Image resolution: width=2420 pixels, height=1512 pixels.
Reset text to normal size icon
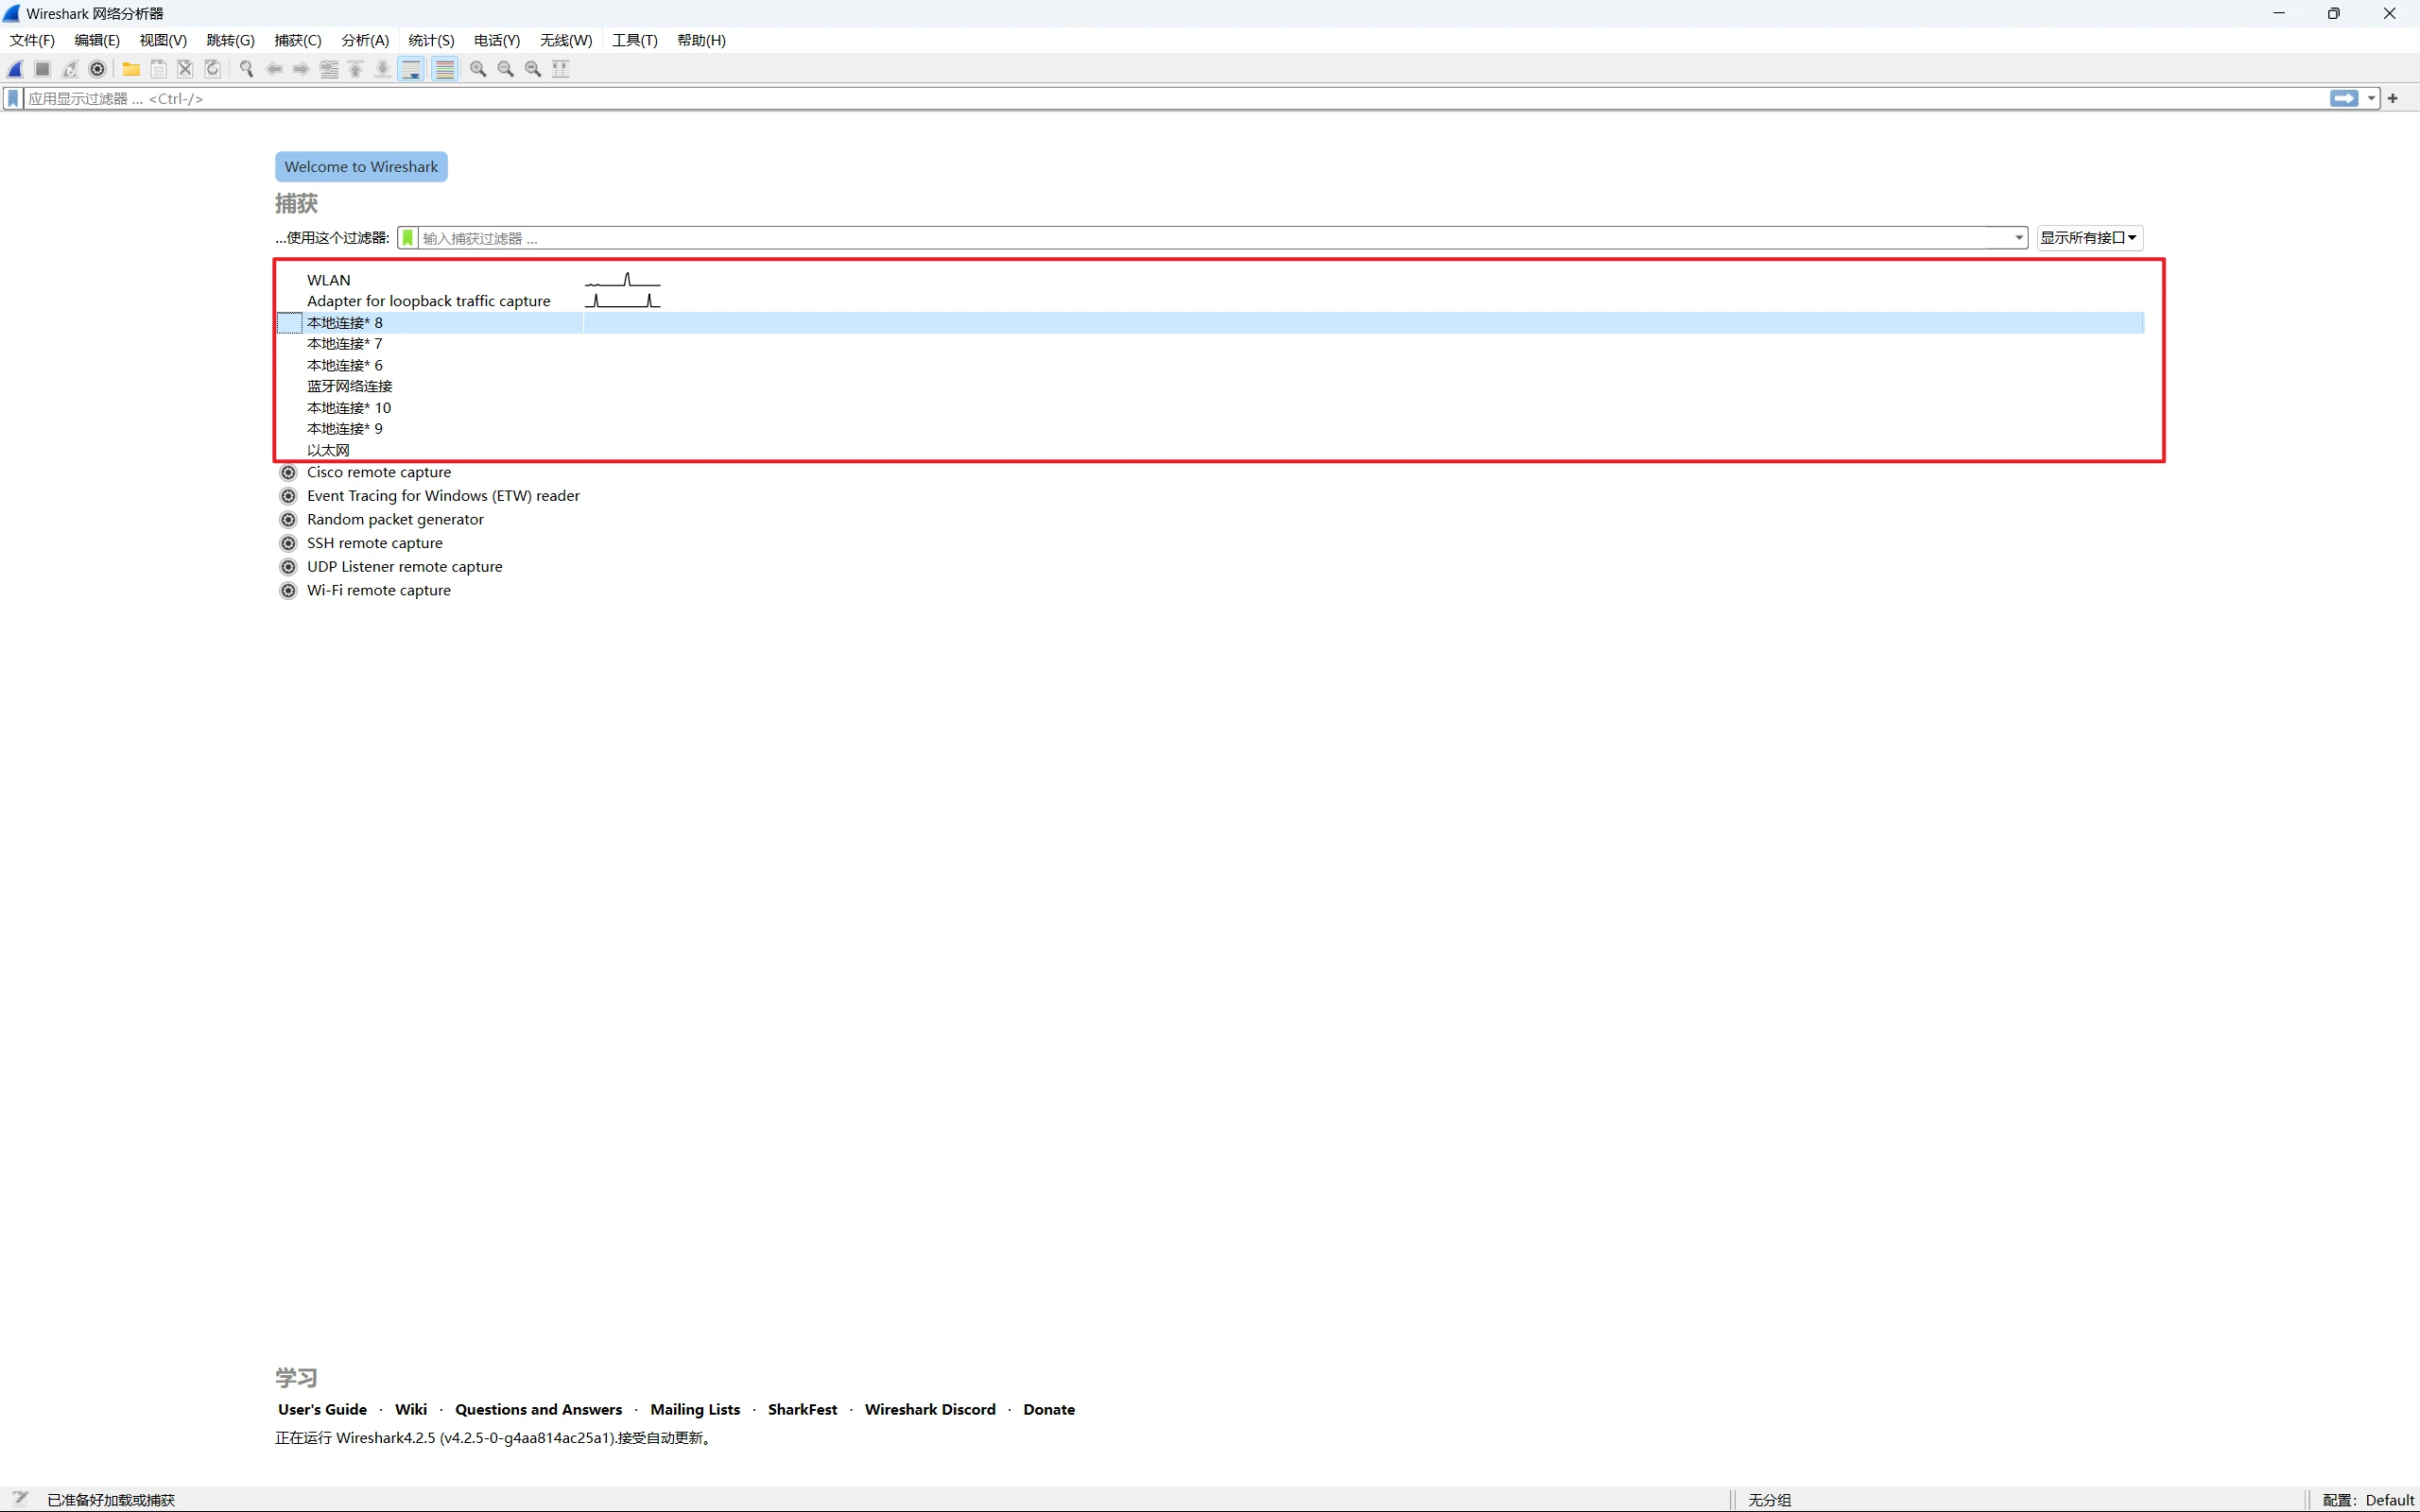[533, 69]
